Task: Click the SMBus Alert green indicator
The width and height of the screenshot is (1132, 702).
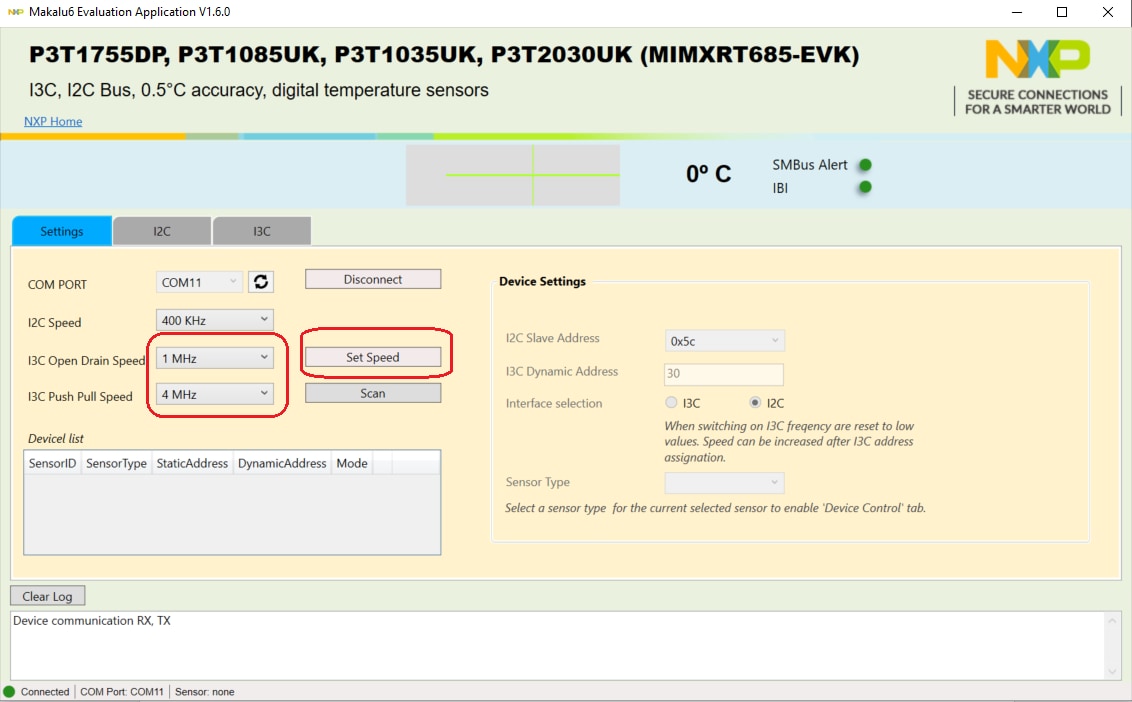Action: coord(866,165)
